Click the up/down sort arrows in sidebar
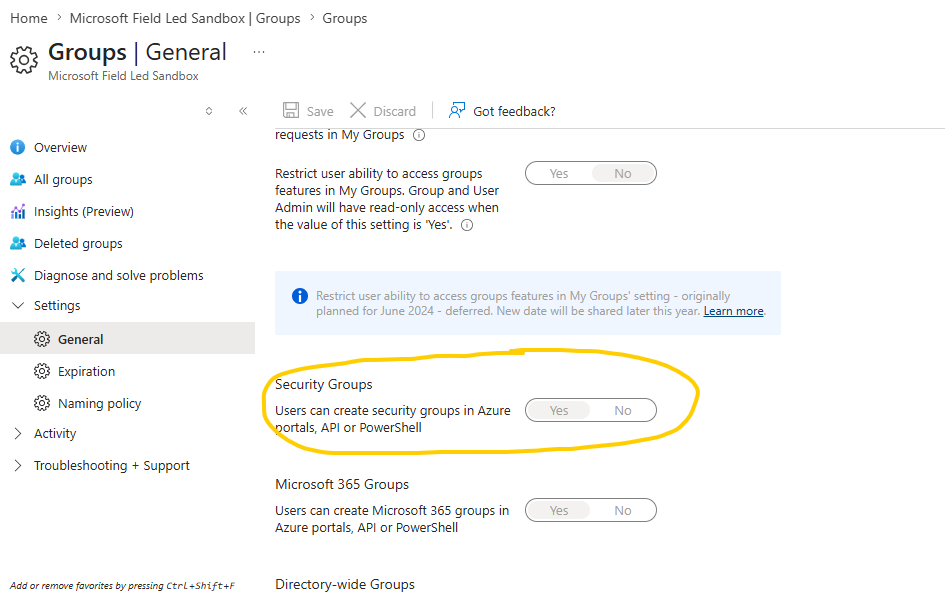 (x=209, y=111)
